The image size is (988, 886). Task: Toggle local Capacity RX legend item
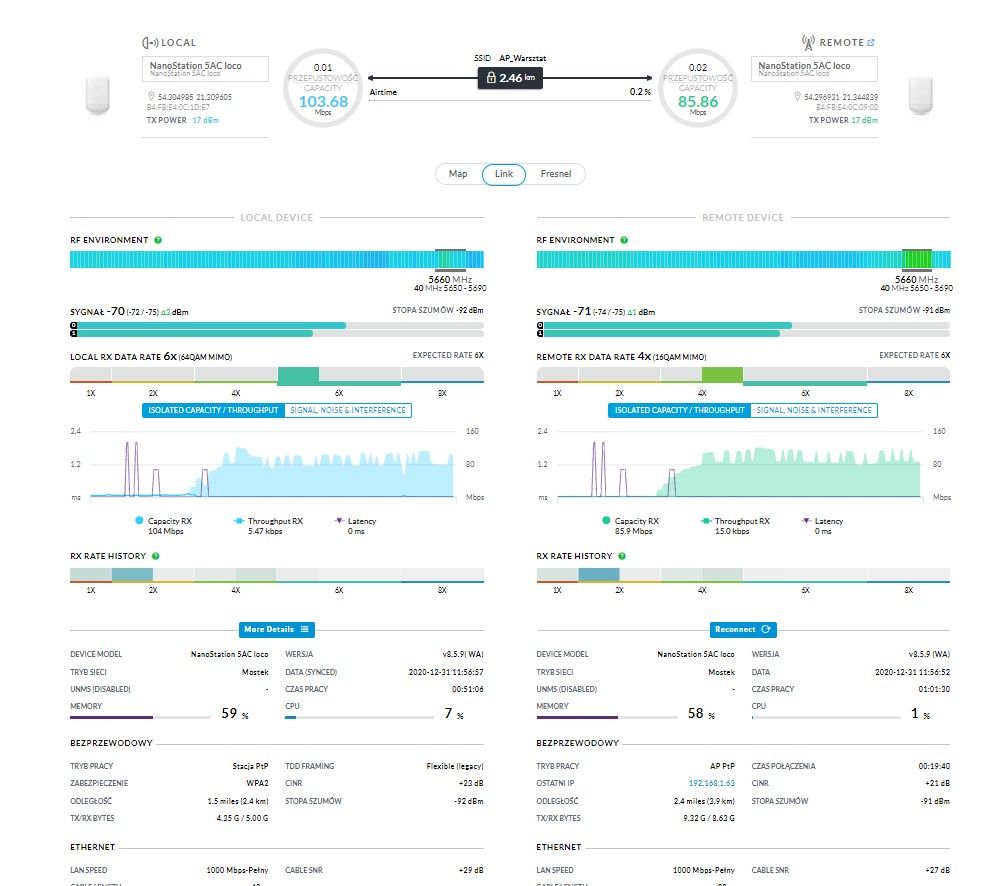164,526
